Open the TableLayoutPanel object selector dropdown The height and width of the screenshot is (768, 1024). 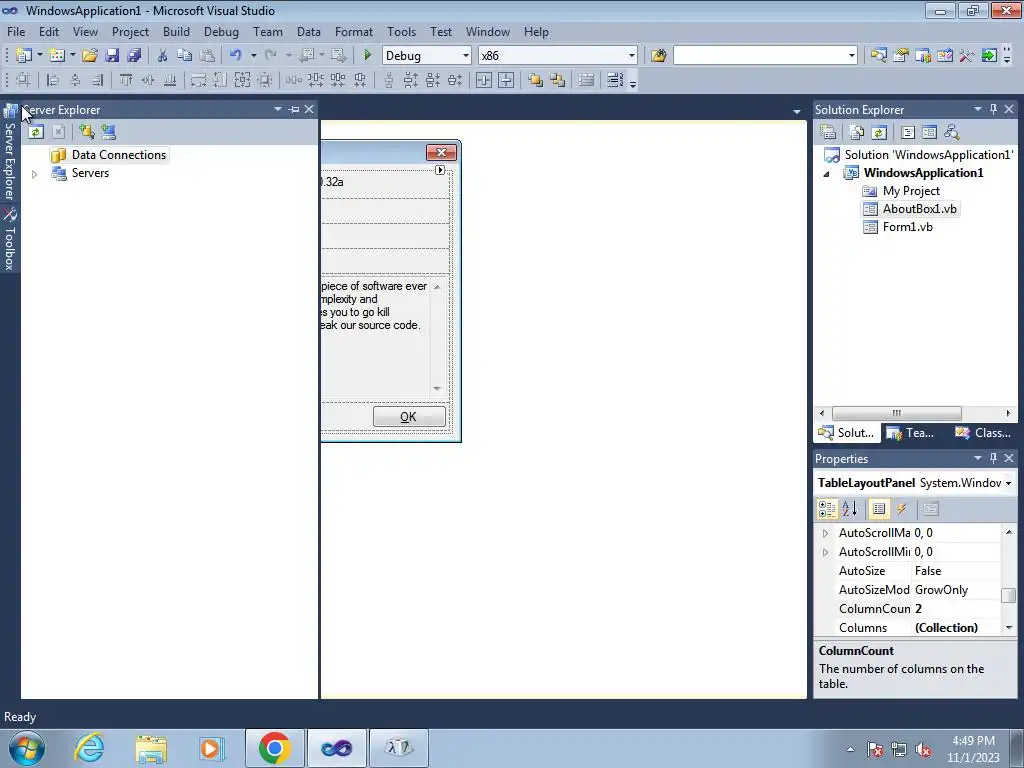(x=1008, y=483)
